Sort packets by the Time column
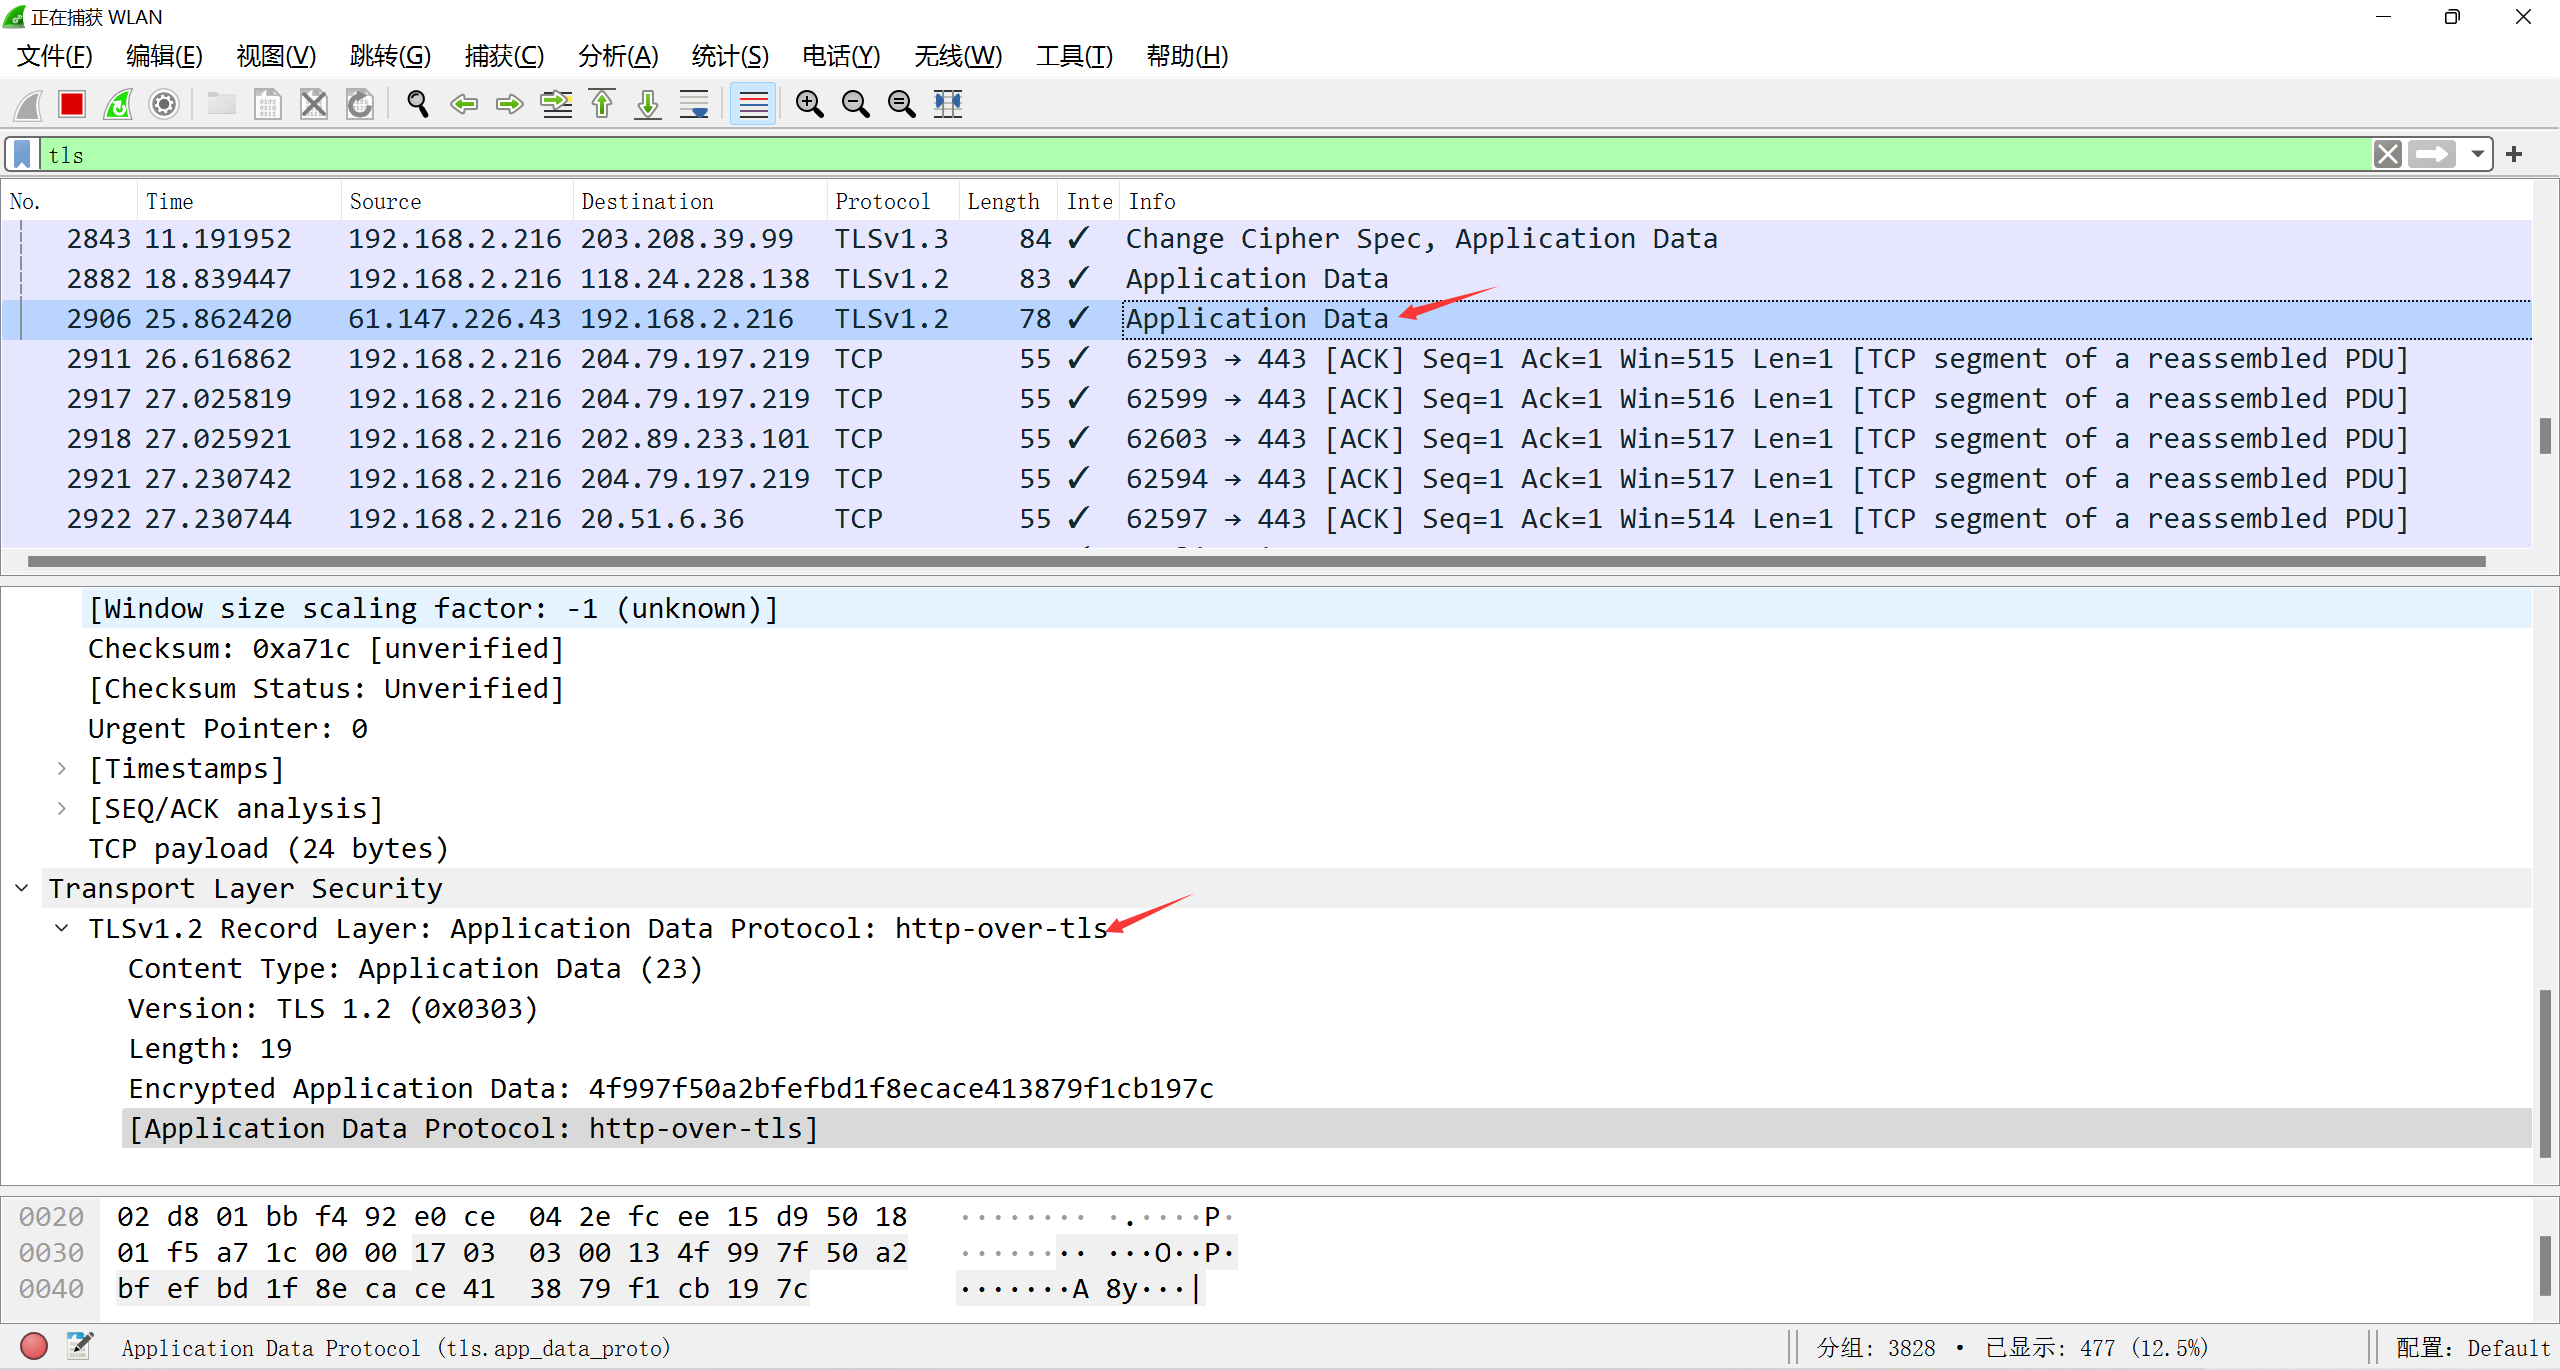Screen dimensions: 2560x1370 [x=239, y=201]
